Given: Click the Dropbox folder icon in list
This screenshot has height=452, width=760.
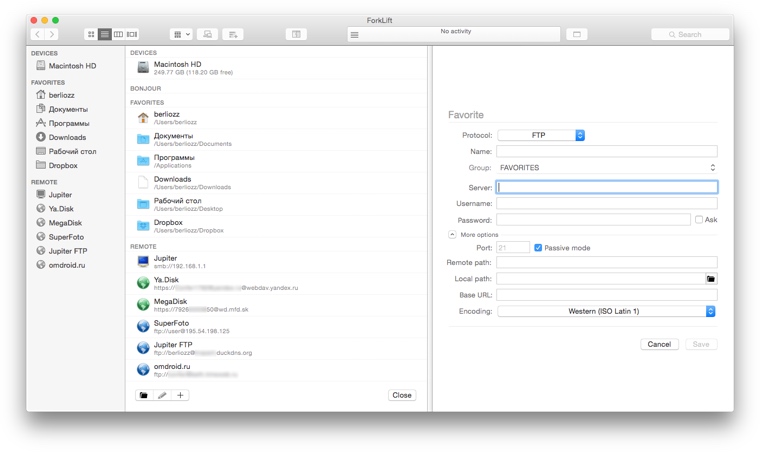Looking at the screenshot, I should (x=143, y=226).
